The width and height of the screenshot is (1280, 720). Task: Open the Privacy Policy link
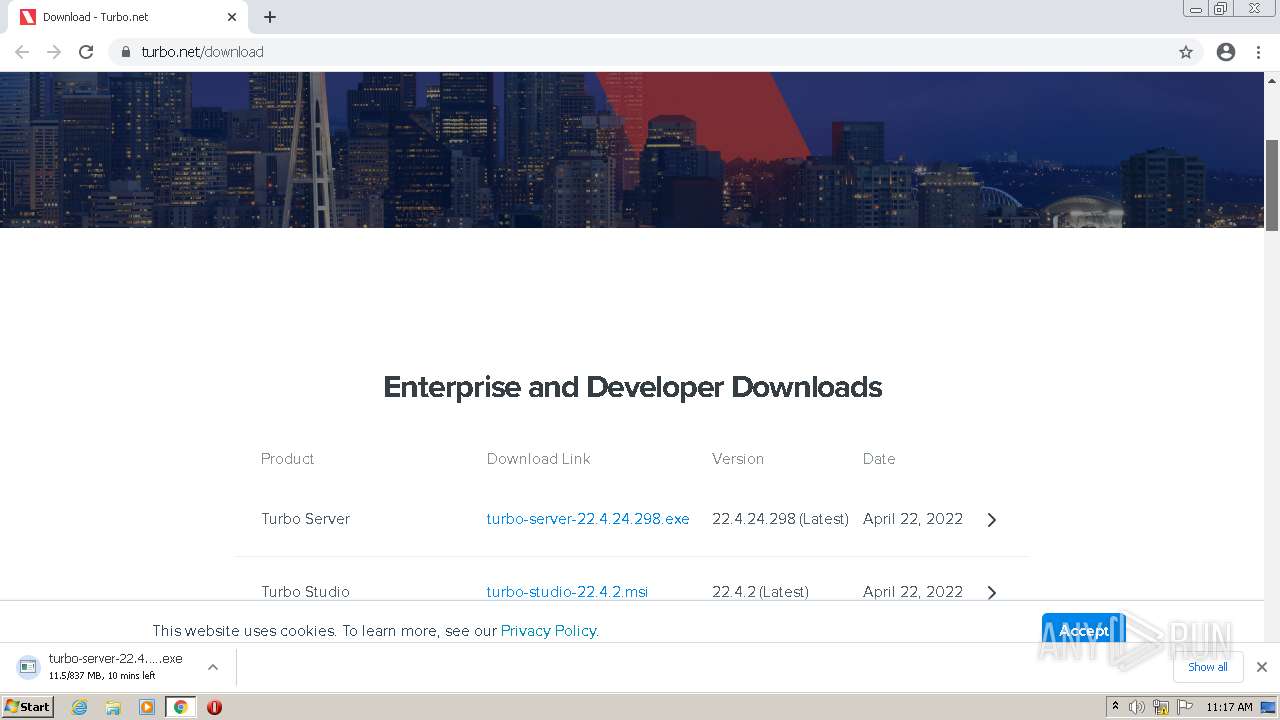click(x=549, y=631)
